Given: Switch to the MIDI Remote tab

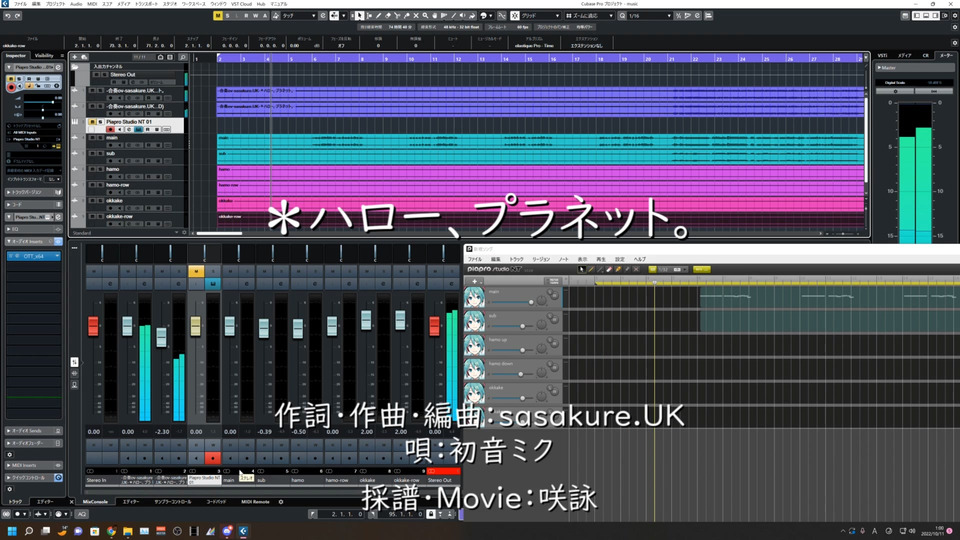Looking at the screenshot, I should click(255, 501).
